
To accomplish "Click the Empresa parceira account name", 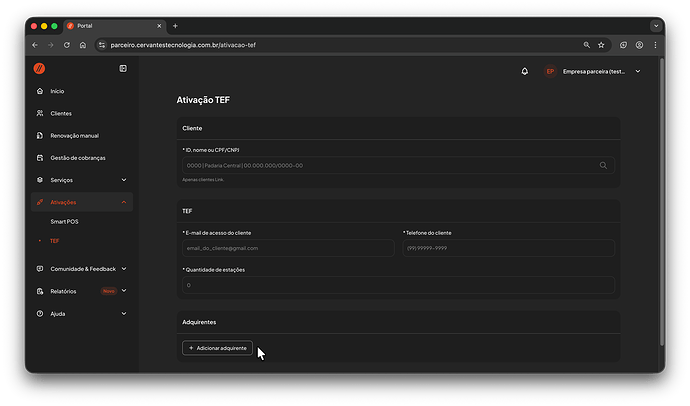I will [594, 71].
